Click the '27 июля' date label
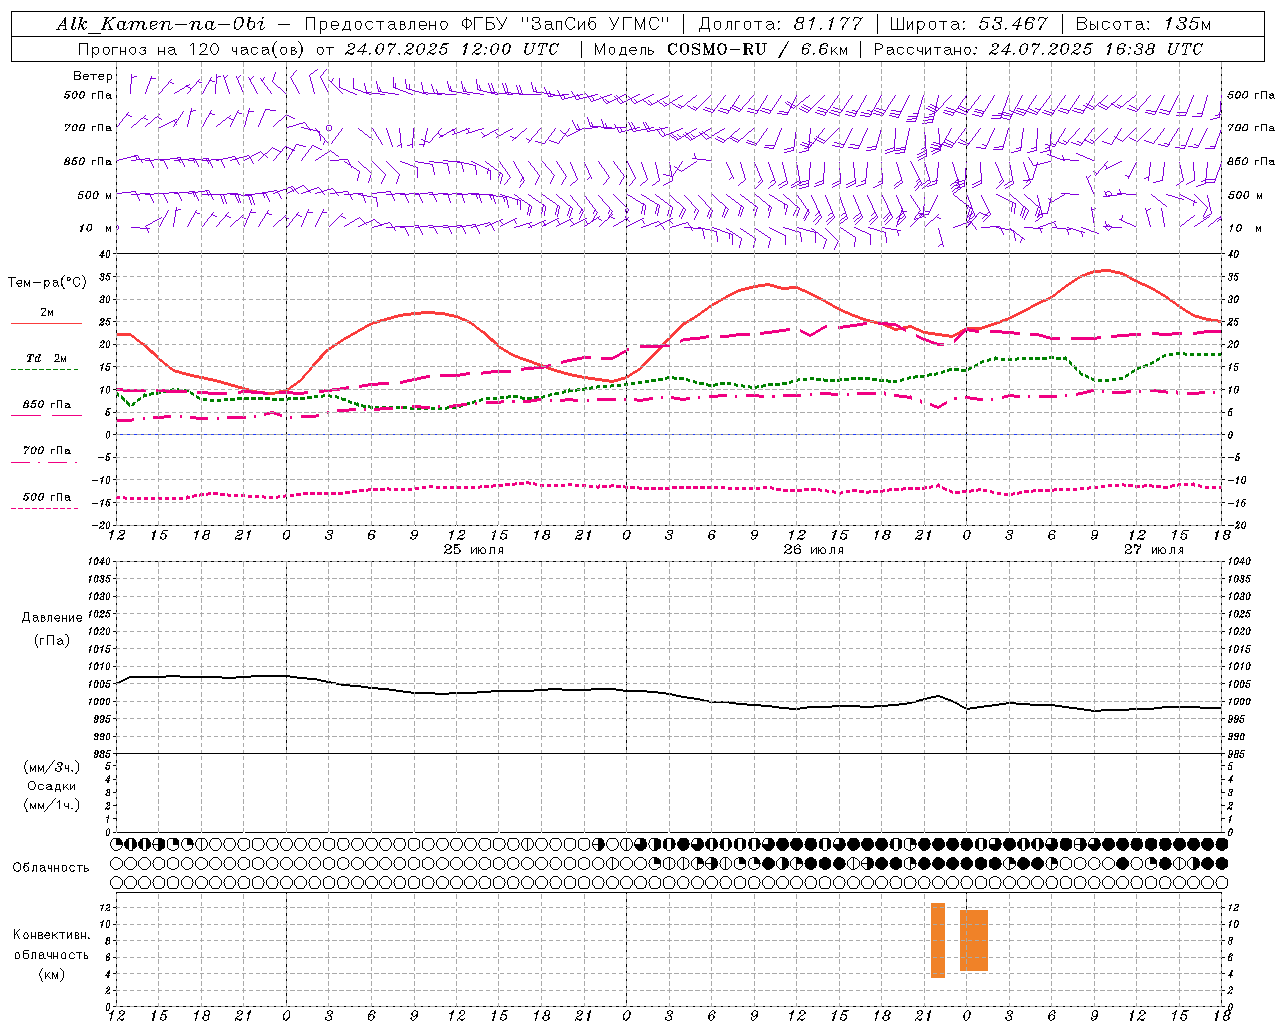The image size is (1280, 1024). 1152,550
